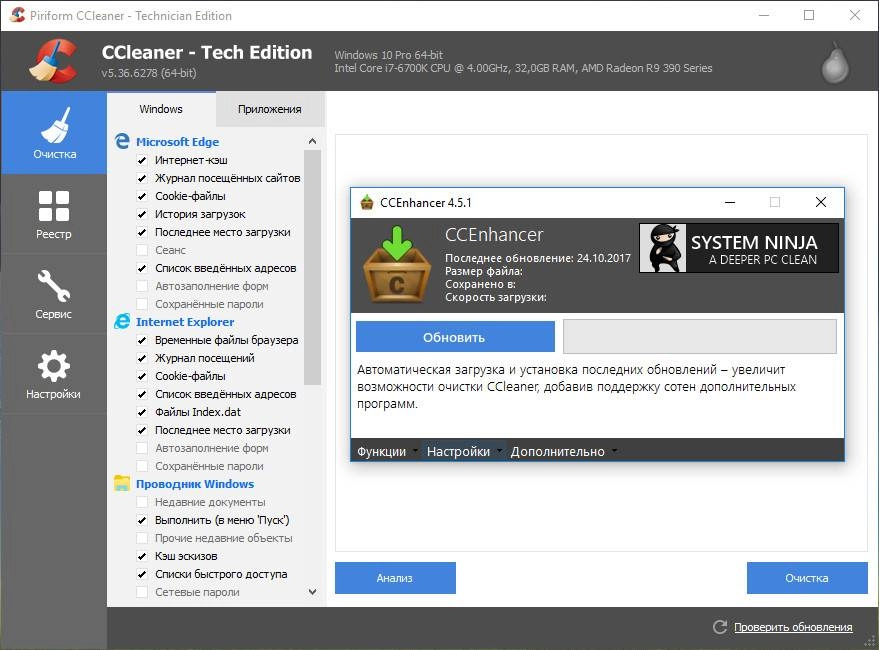
Task: Select the Microsoft Edge group header
Action: tap(177, 142)
